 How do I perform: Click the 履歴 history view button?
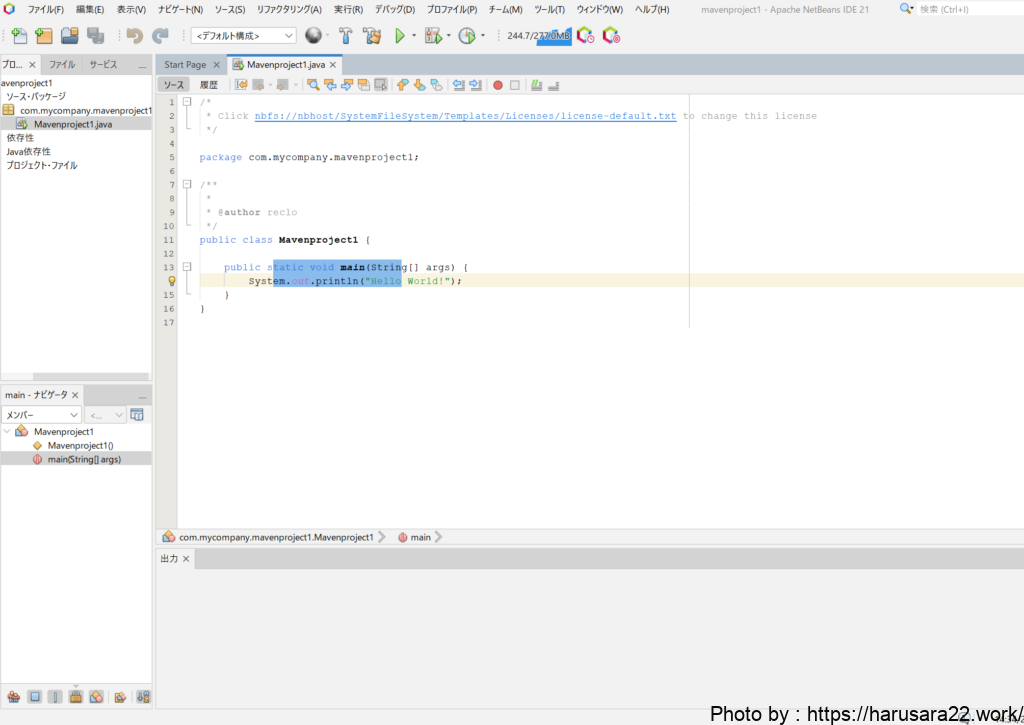coord(208,85)
